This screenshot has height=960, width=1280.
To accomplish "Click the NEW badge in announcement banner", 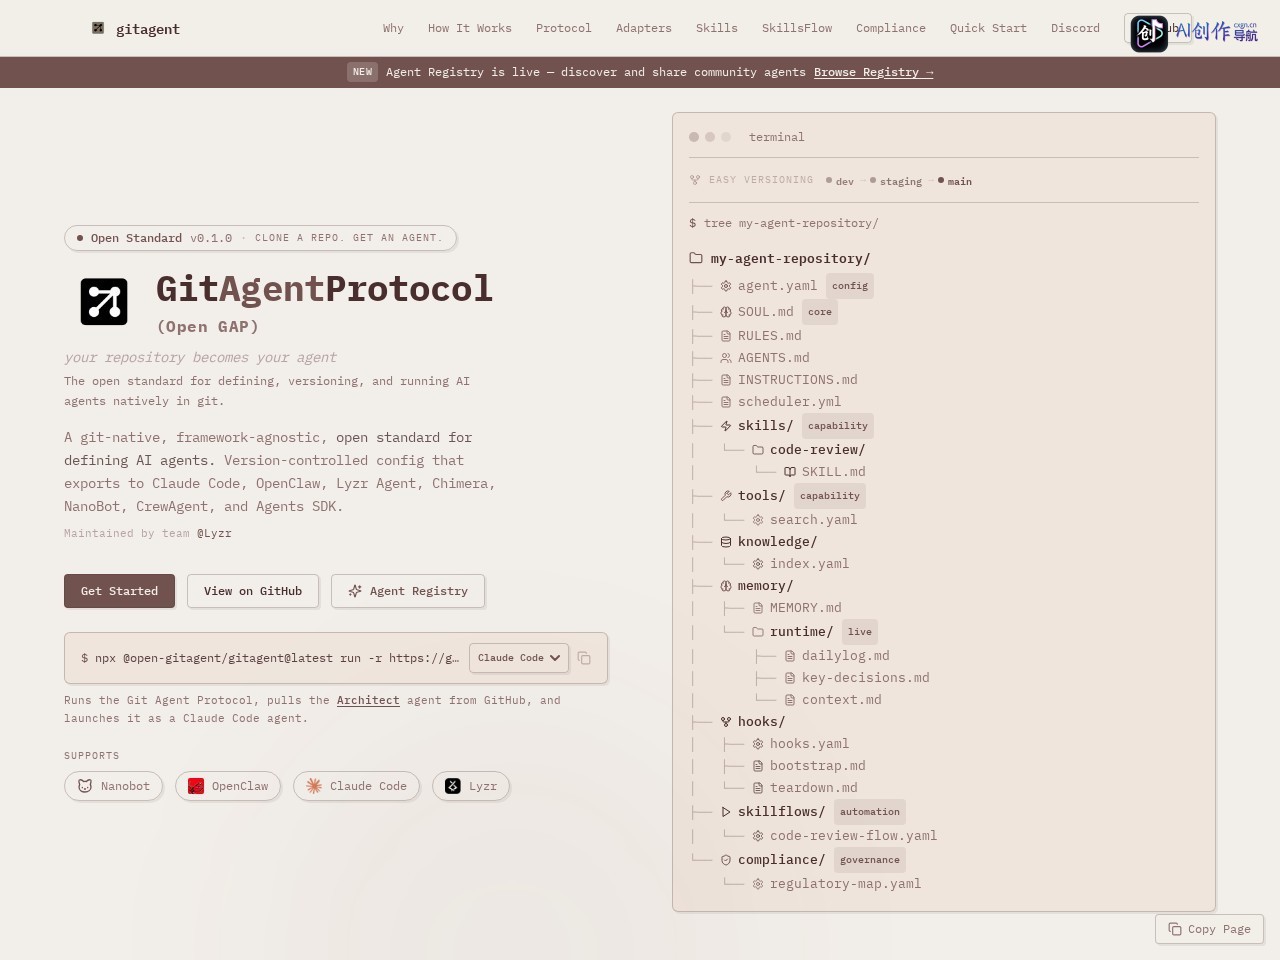I will [362, 72].
